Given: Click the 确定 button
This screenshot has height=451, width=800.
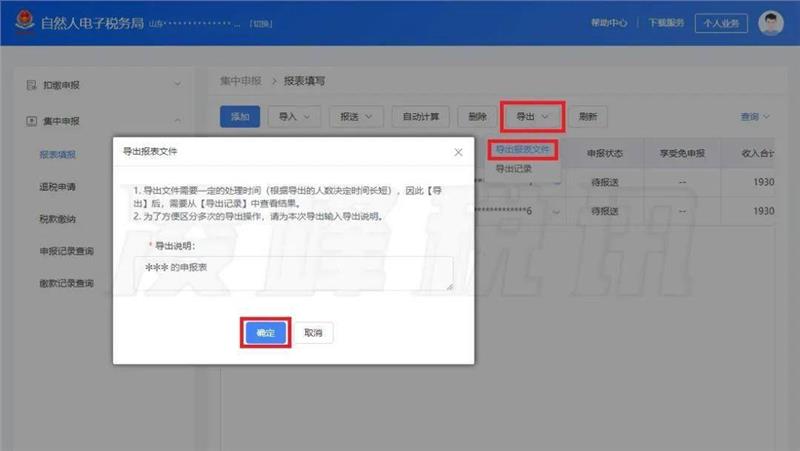Looking at the screenshot, I should pos(265,332).
